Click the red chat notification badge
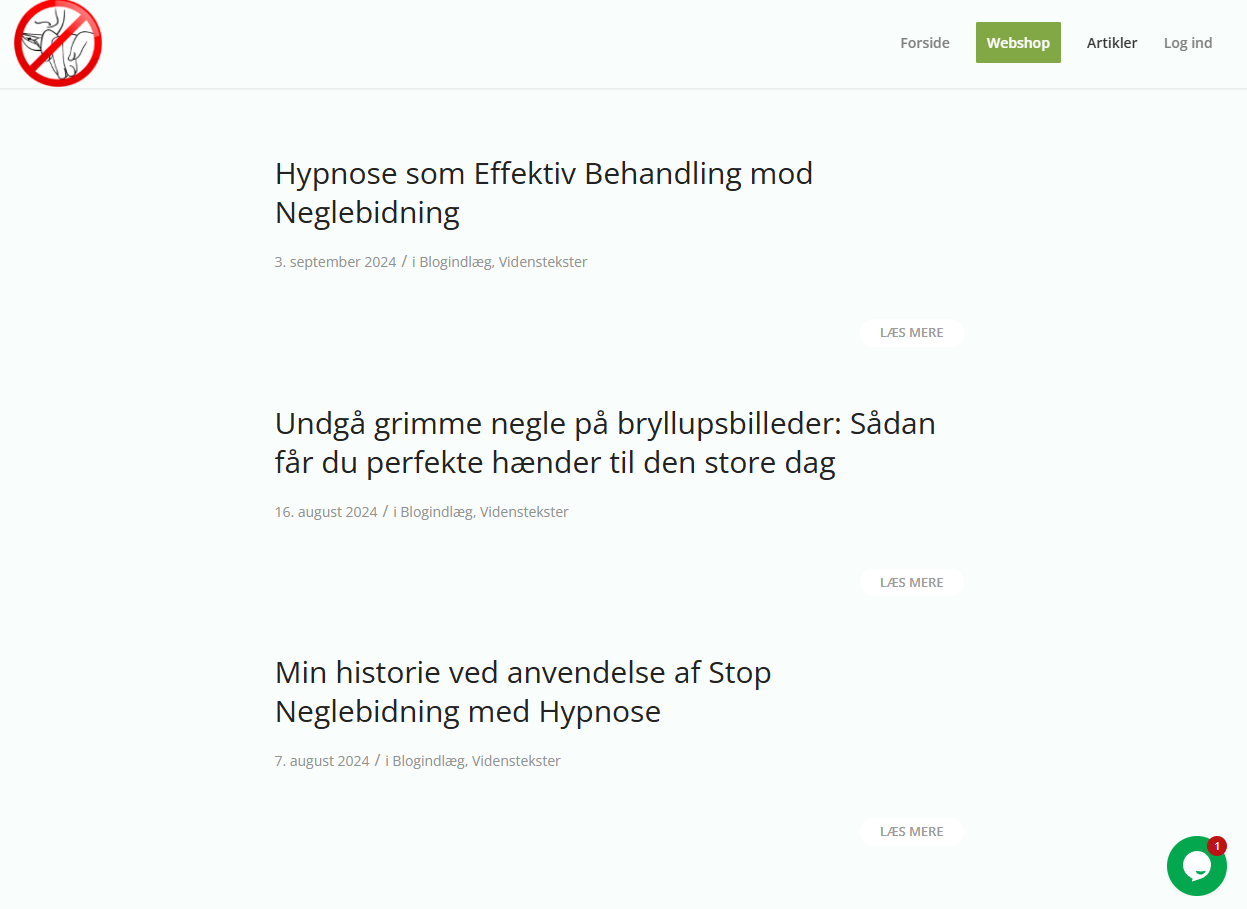The height and width of the screenshot is (909, 1247). click(1217, 846)
